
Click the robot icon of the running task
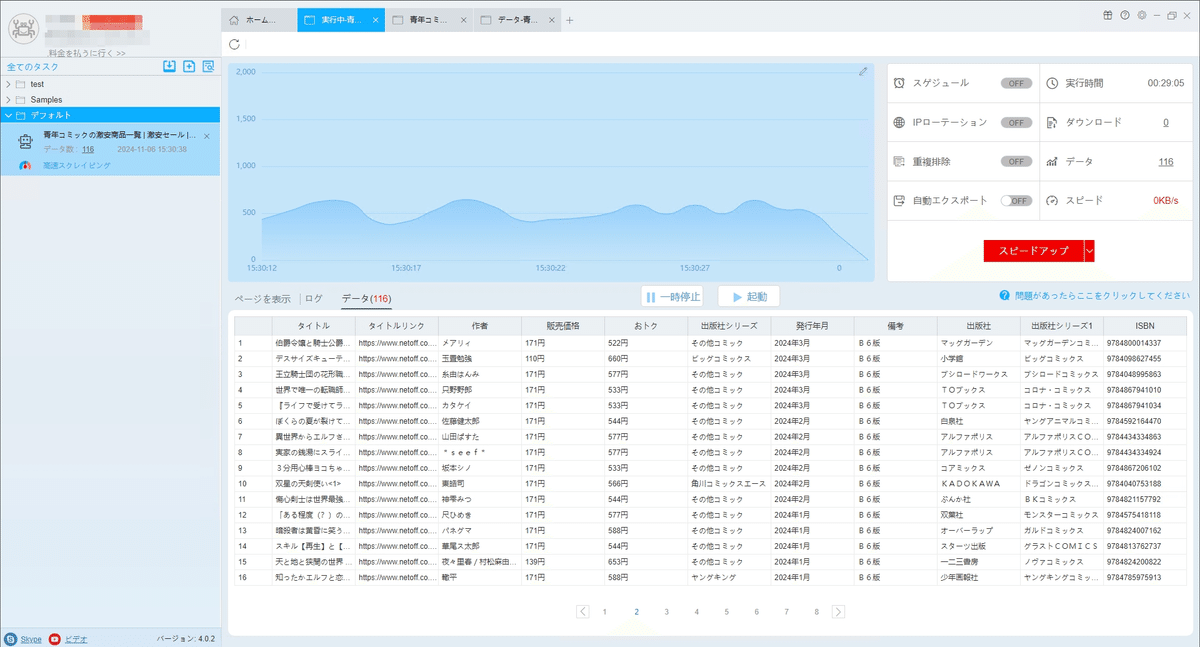27,143
